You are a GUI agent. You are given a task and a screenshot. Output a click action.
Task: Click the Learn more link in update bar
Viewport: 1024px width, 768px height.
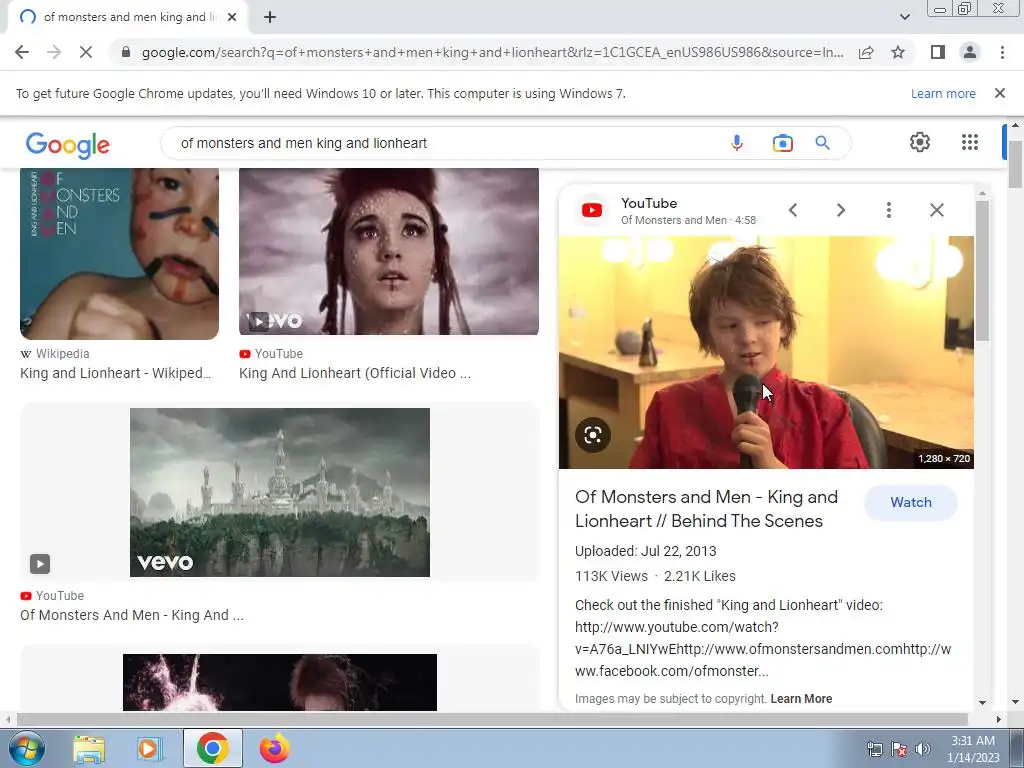(x=943, y=93)
